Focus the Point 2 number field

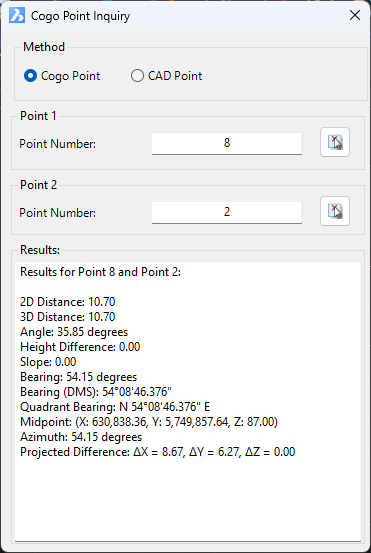[x=227, y=212]
